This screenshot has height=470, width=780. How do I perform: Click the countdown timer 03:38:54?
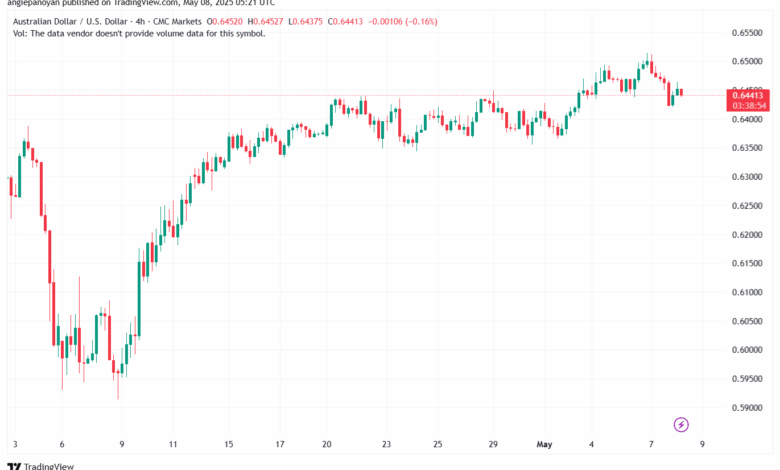pos(749,105)
